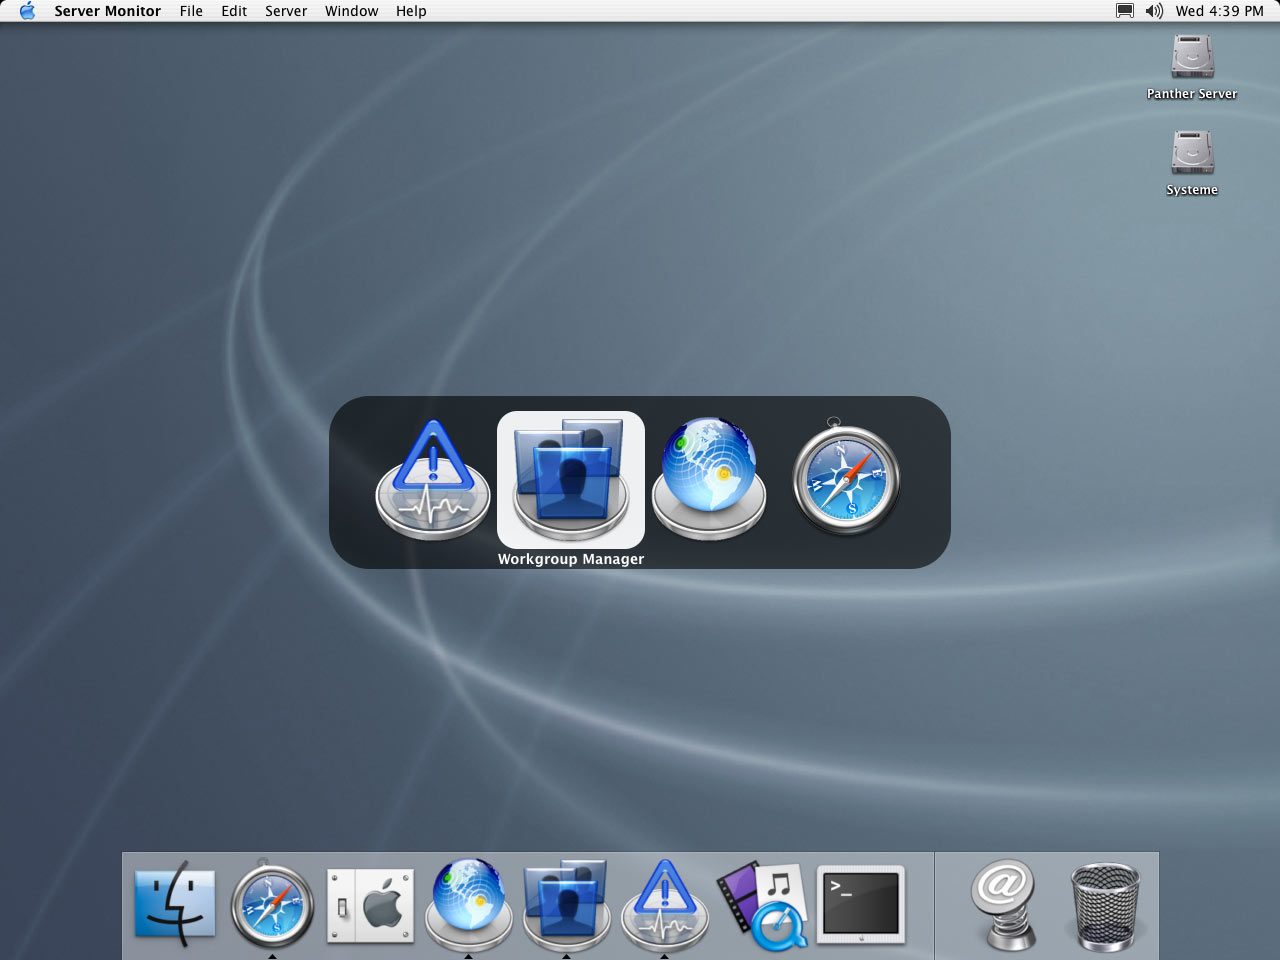1280x960 pixels.
Task: Open Server Monitor from the Dock
Action: [x=665, y=903]
